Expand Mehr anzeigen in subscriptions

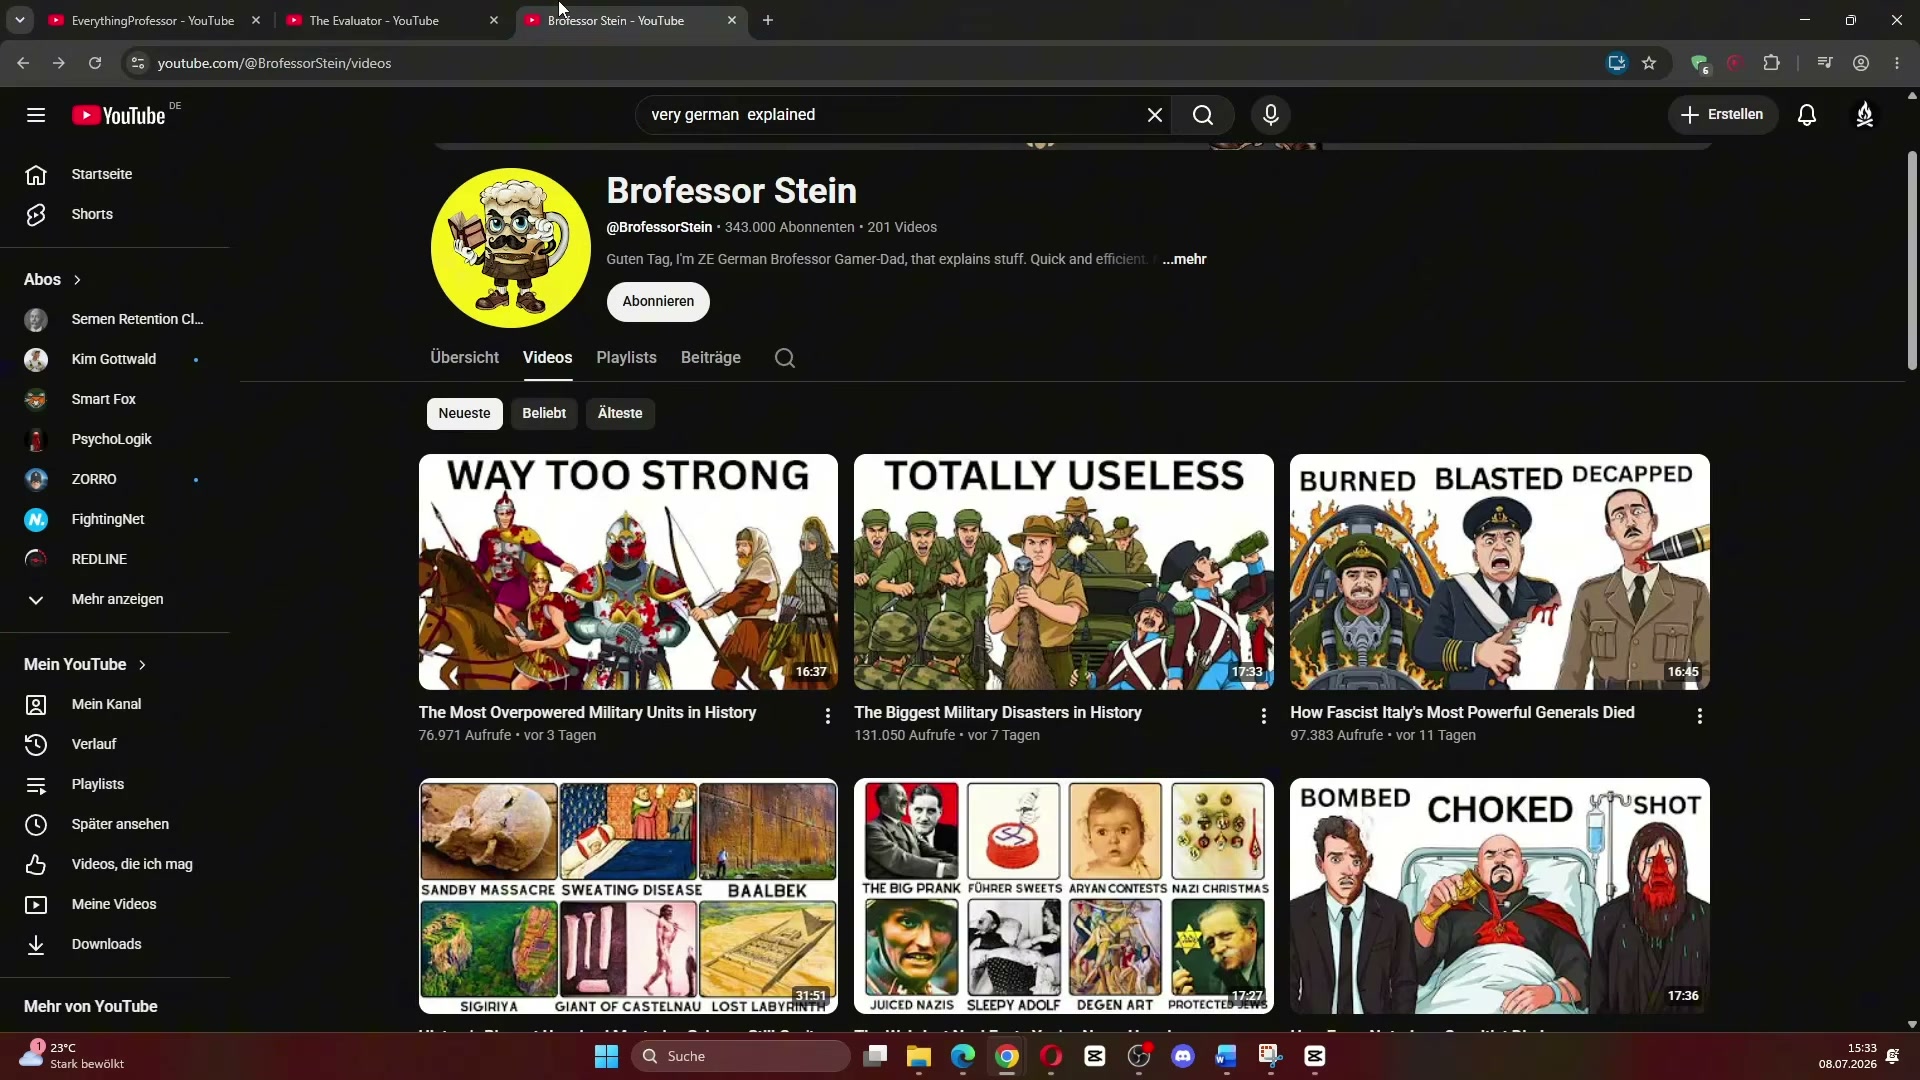[x=115, y=599]
